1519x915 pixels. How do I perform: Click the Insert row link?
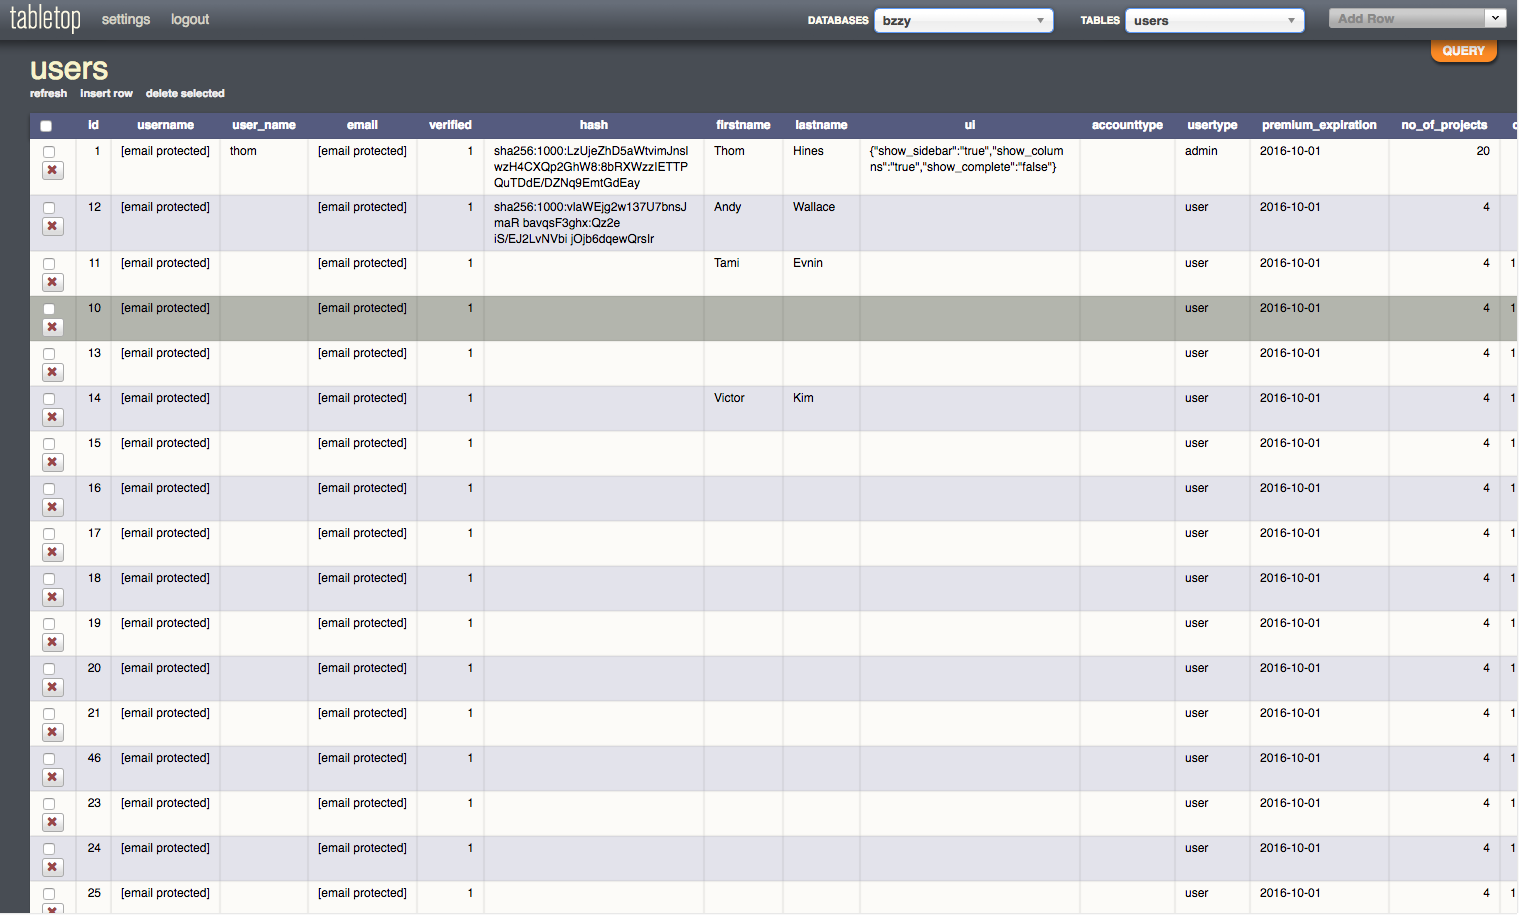click(106, 93)
